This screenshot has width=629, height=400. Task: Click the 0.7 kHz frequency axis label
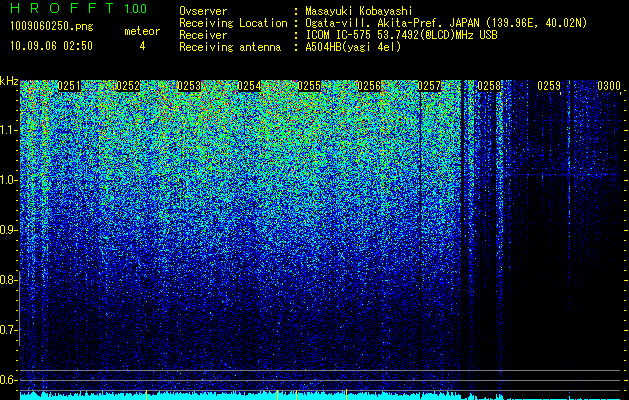point(8,330)
